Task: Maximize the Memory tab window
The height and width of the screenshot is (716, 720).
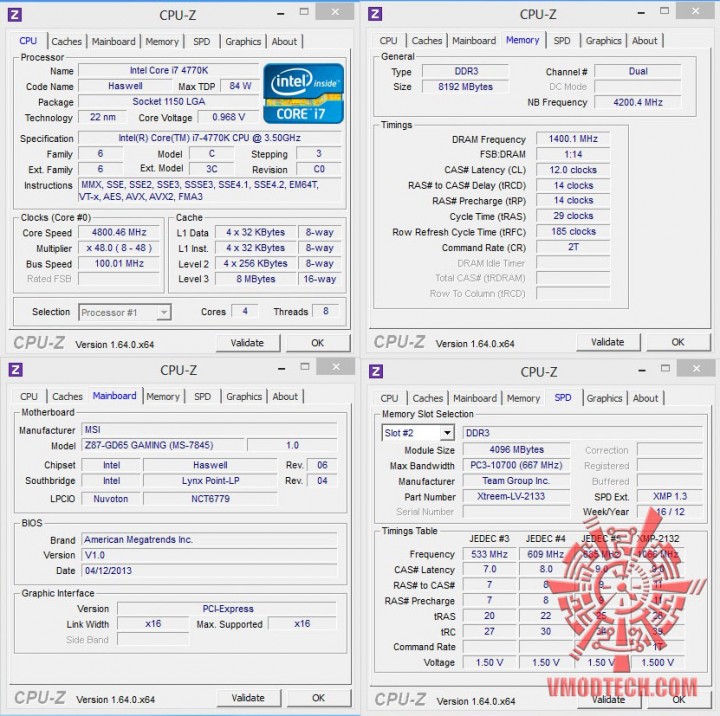Action: click(x=664, y=11)
